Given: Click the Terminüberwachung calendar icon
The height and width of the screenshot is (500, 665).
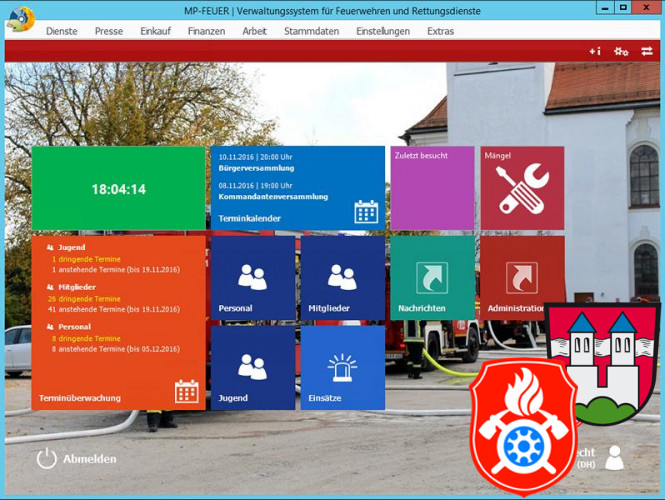Looking at the screenshot, I should point(187,391).
